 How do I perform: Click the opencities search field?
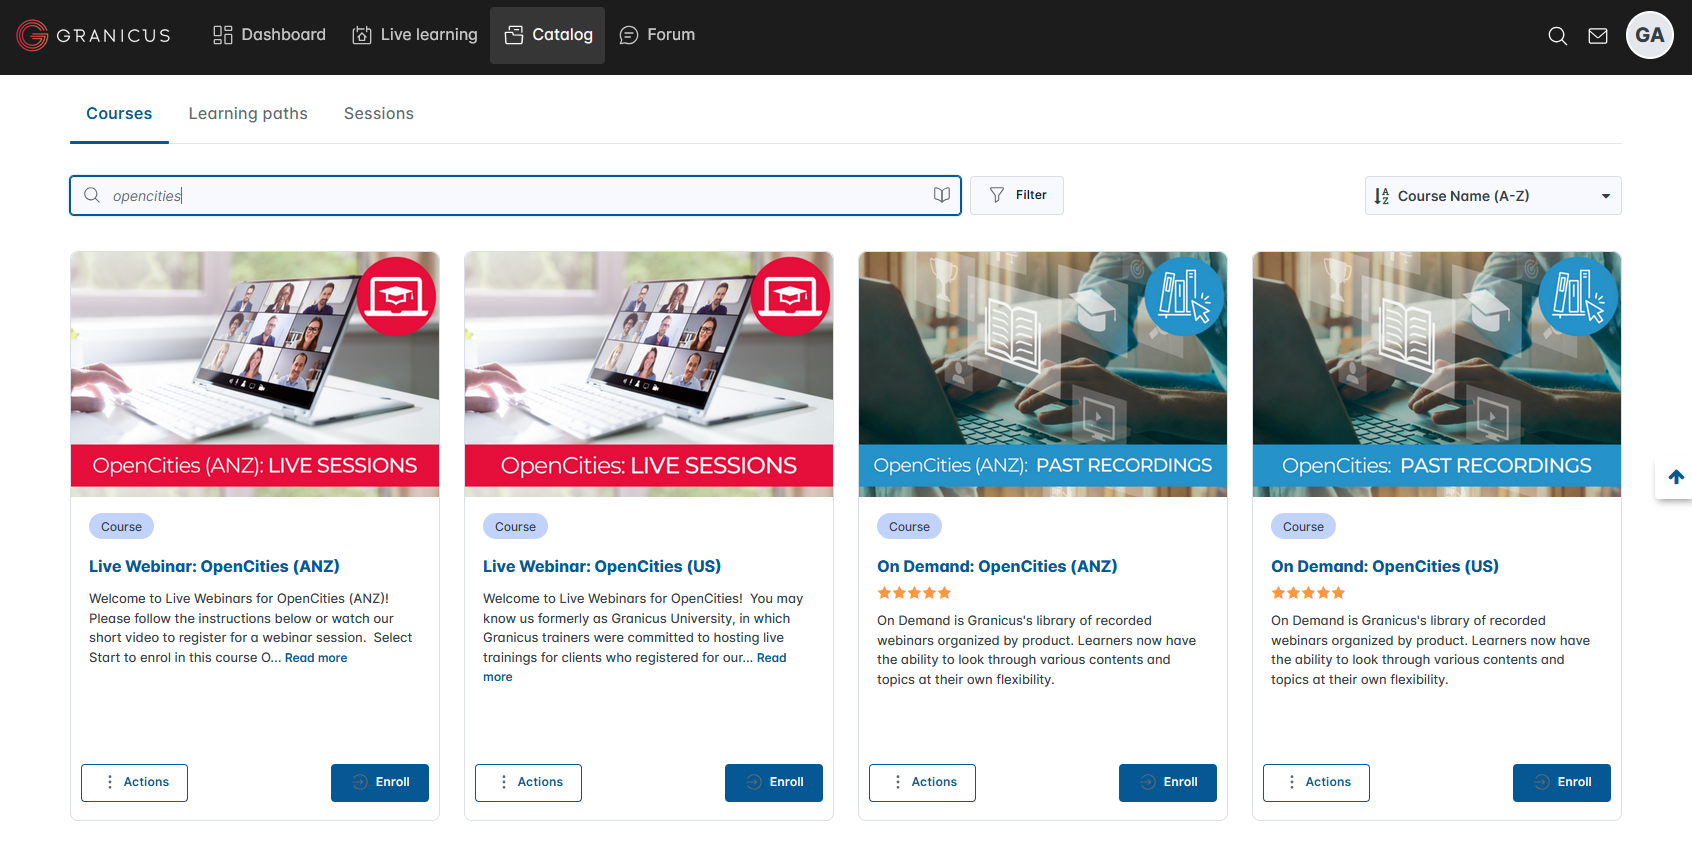click(515, 196)
